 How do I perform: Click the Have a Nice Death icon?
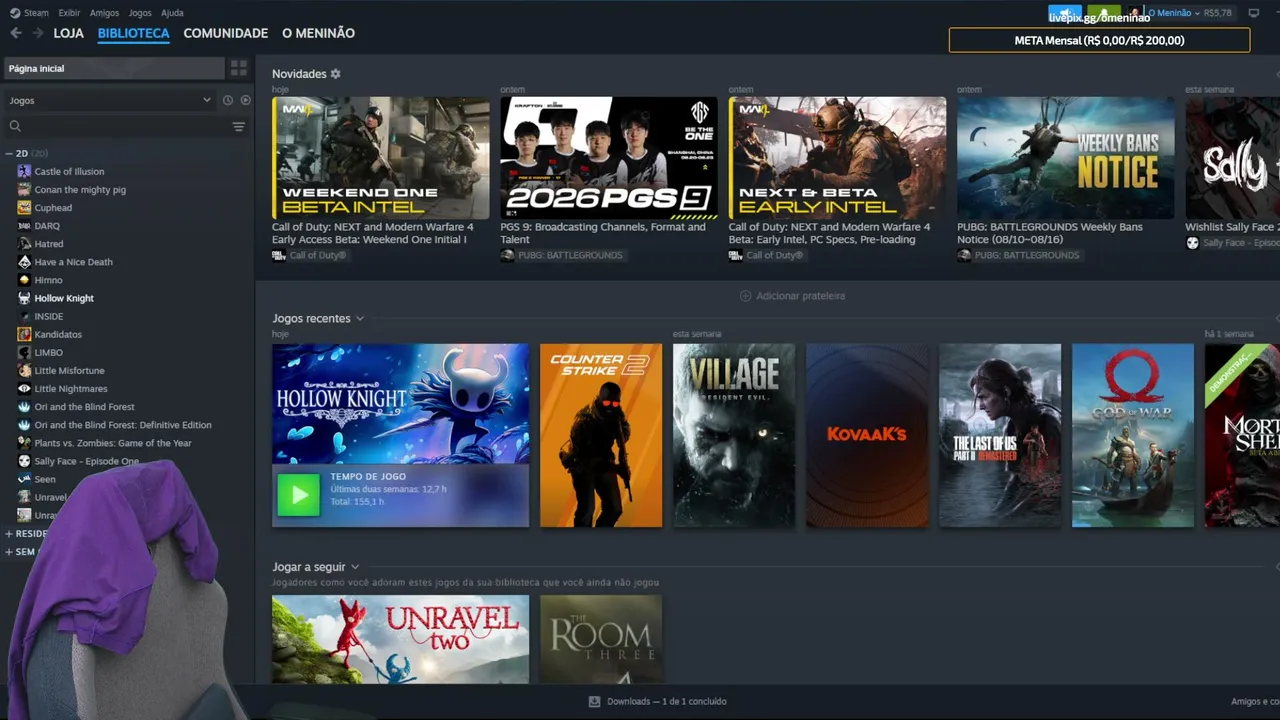tap(24, 261)
